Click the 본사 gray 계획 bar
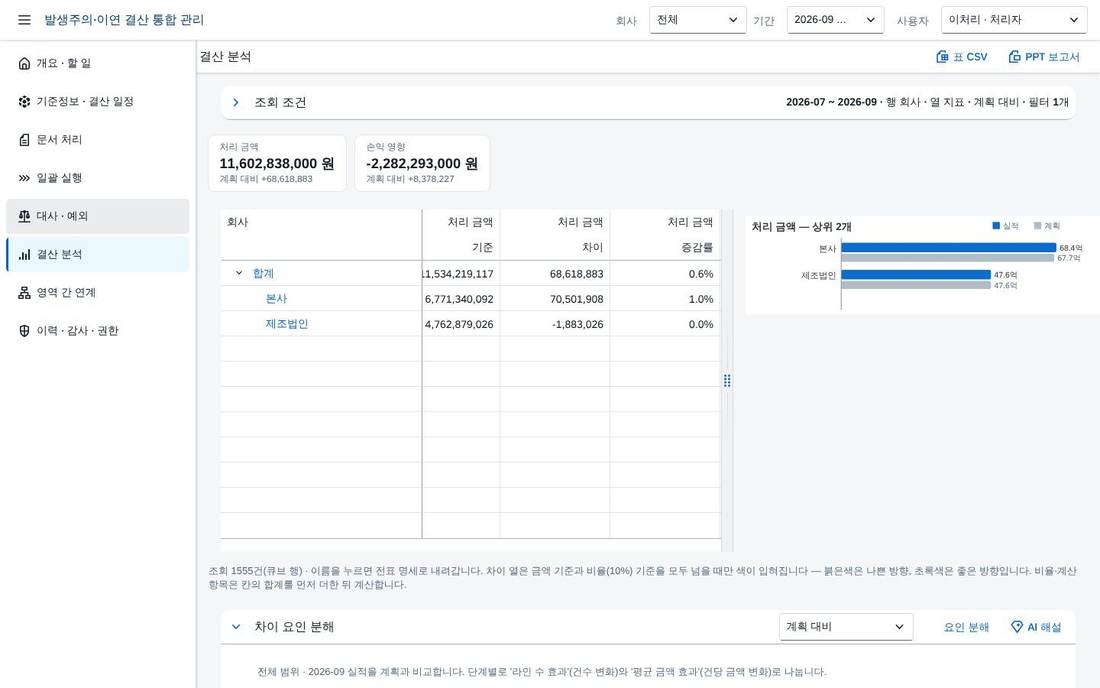The width and height of the screenshot is (1100, 688). click(948, 258)
